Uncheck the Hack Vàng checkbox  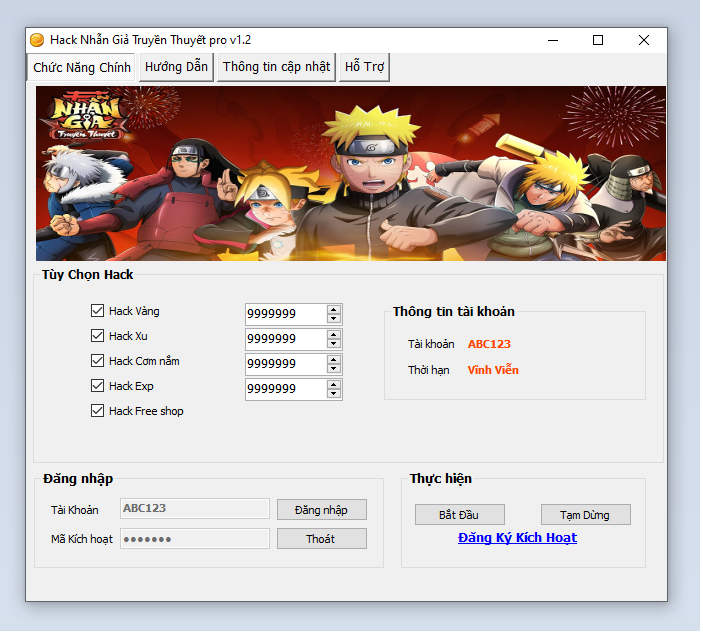[97, 311]
